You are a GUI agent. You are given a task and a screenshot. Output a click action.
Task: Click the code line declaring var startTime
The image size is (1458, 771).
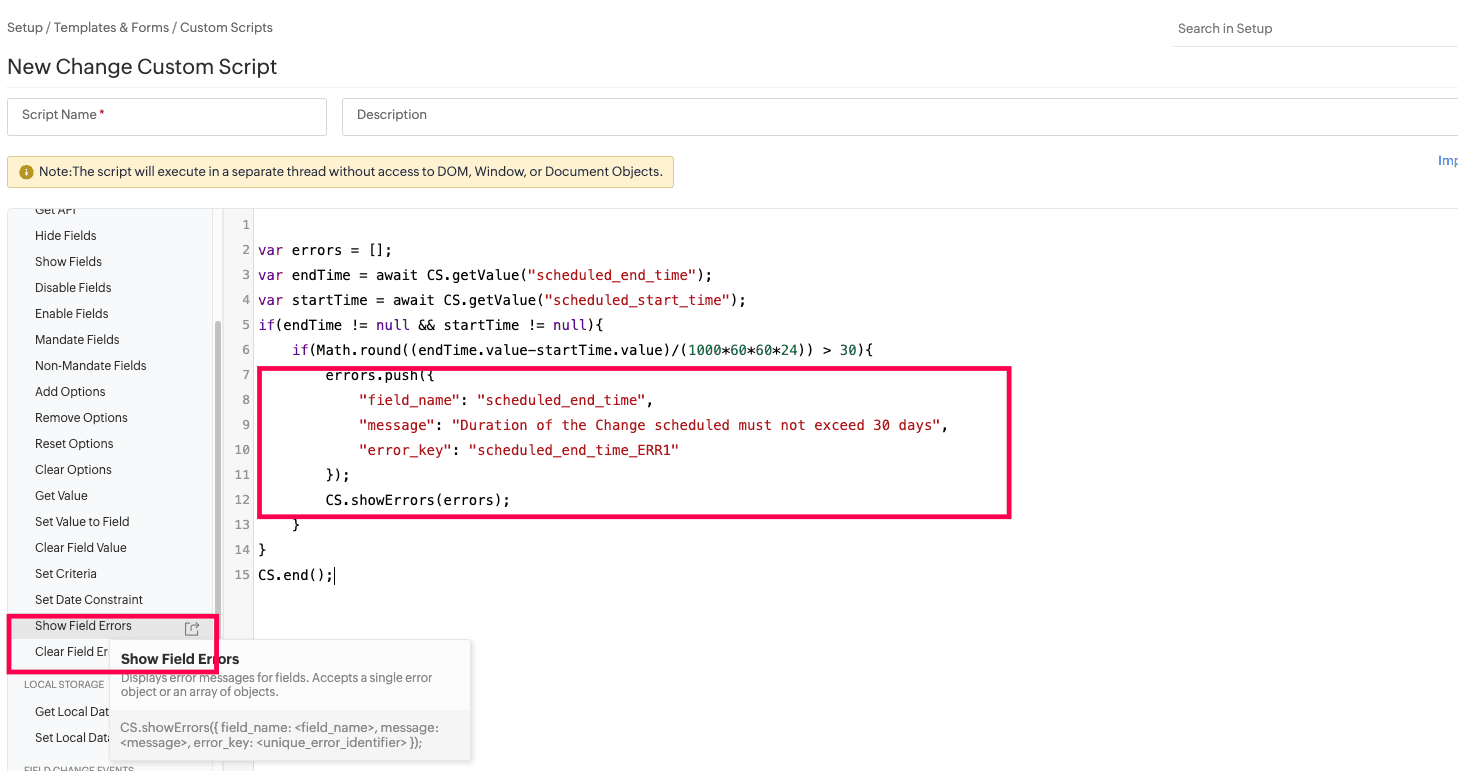pos(502,300)
